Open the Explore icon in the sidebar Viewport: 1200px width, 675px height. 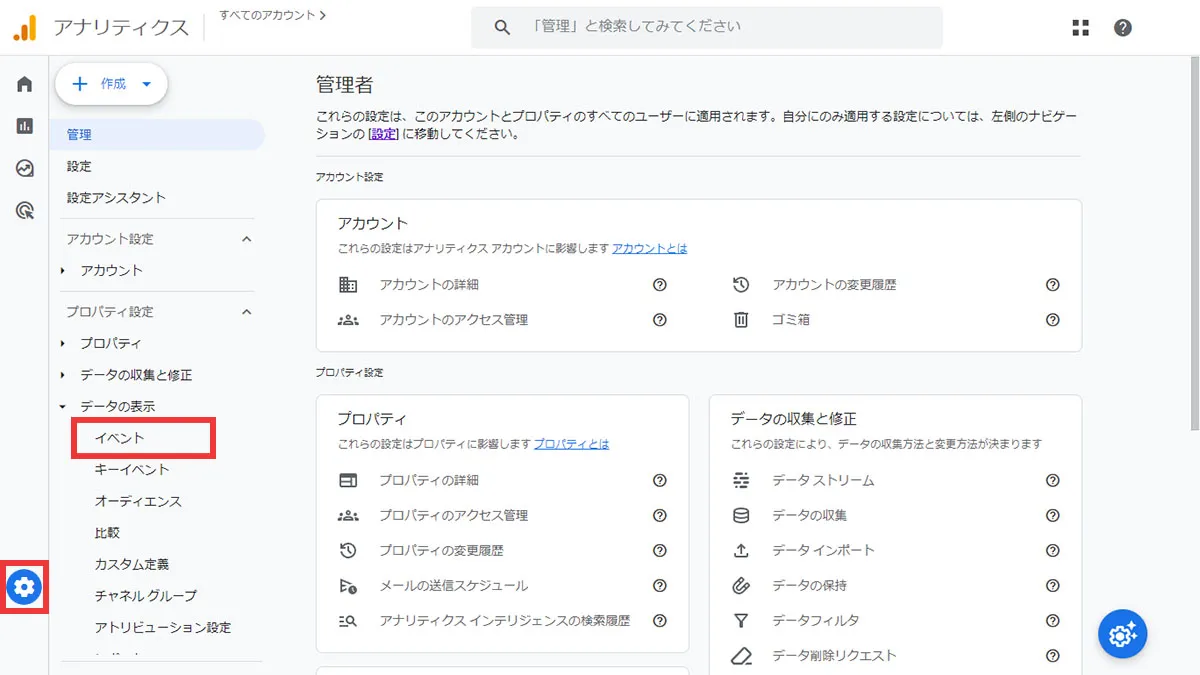coord(23,169)
